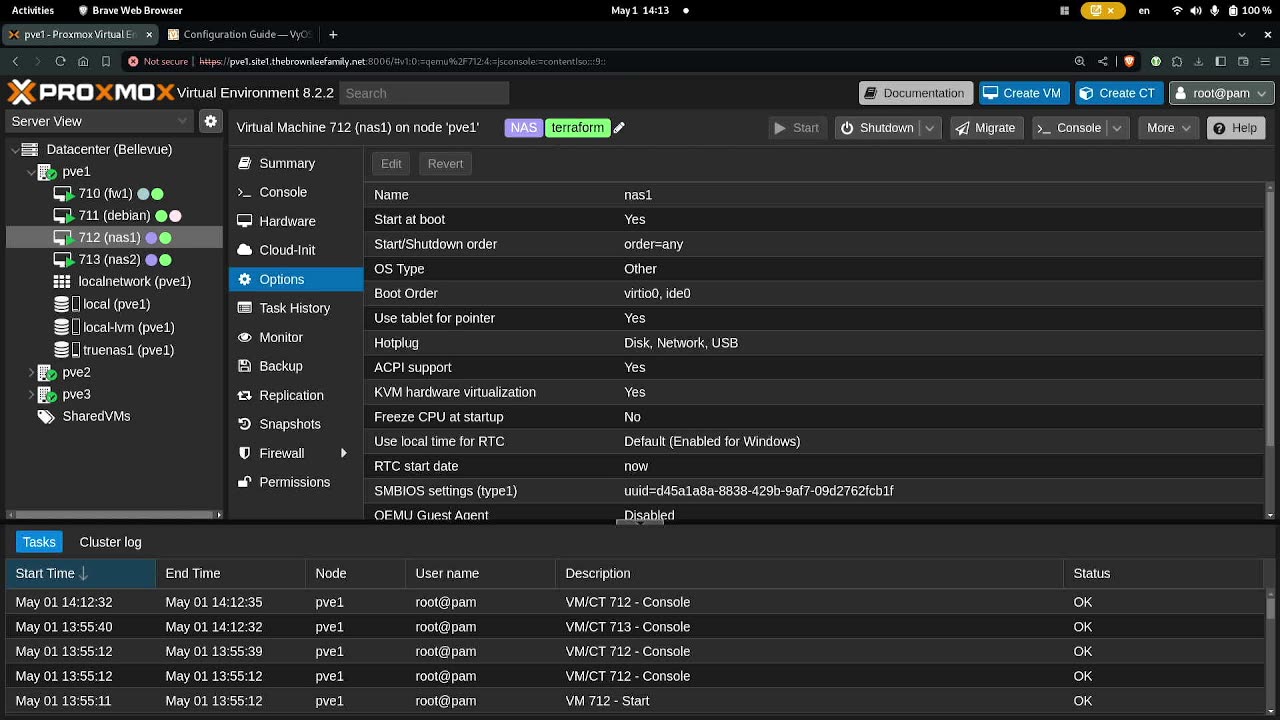Select the Hotplug option row
This screenshot has width=1280, height=720.
[815, 343]
